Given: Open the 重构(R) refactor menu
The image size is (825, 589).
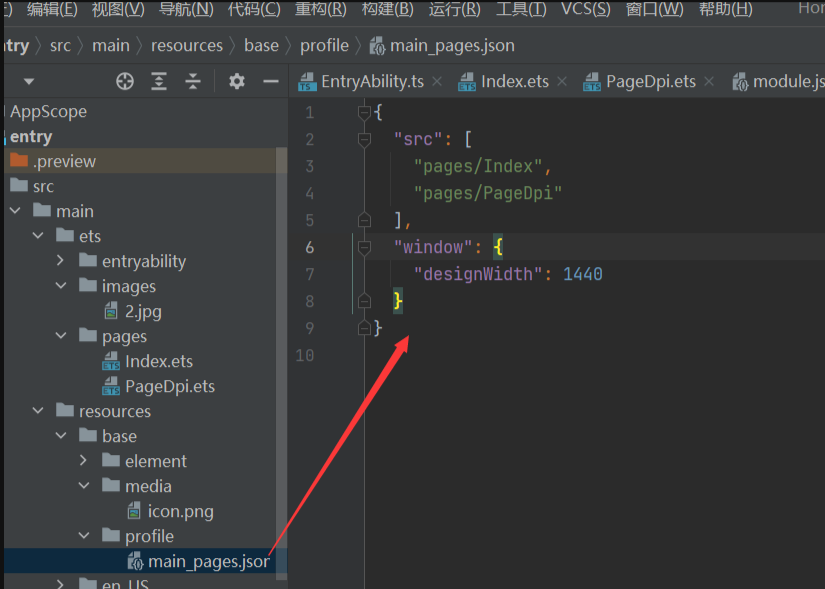Looking at the screenshot, I should point(320,10).
